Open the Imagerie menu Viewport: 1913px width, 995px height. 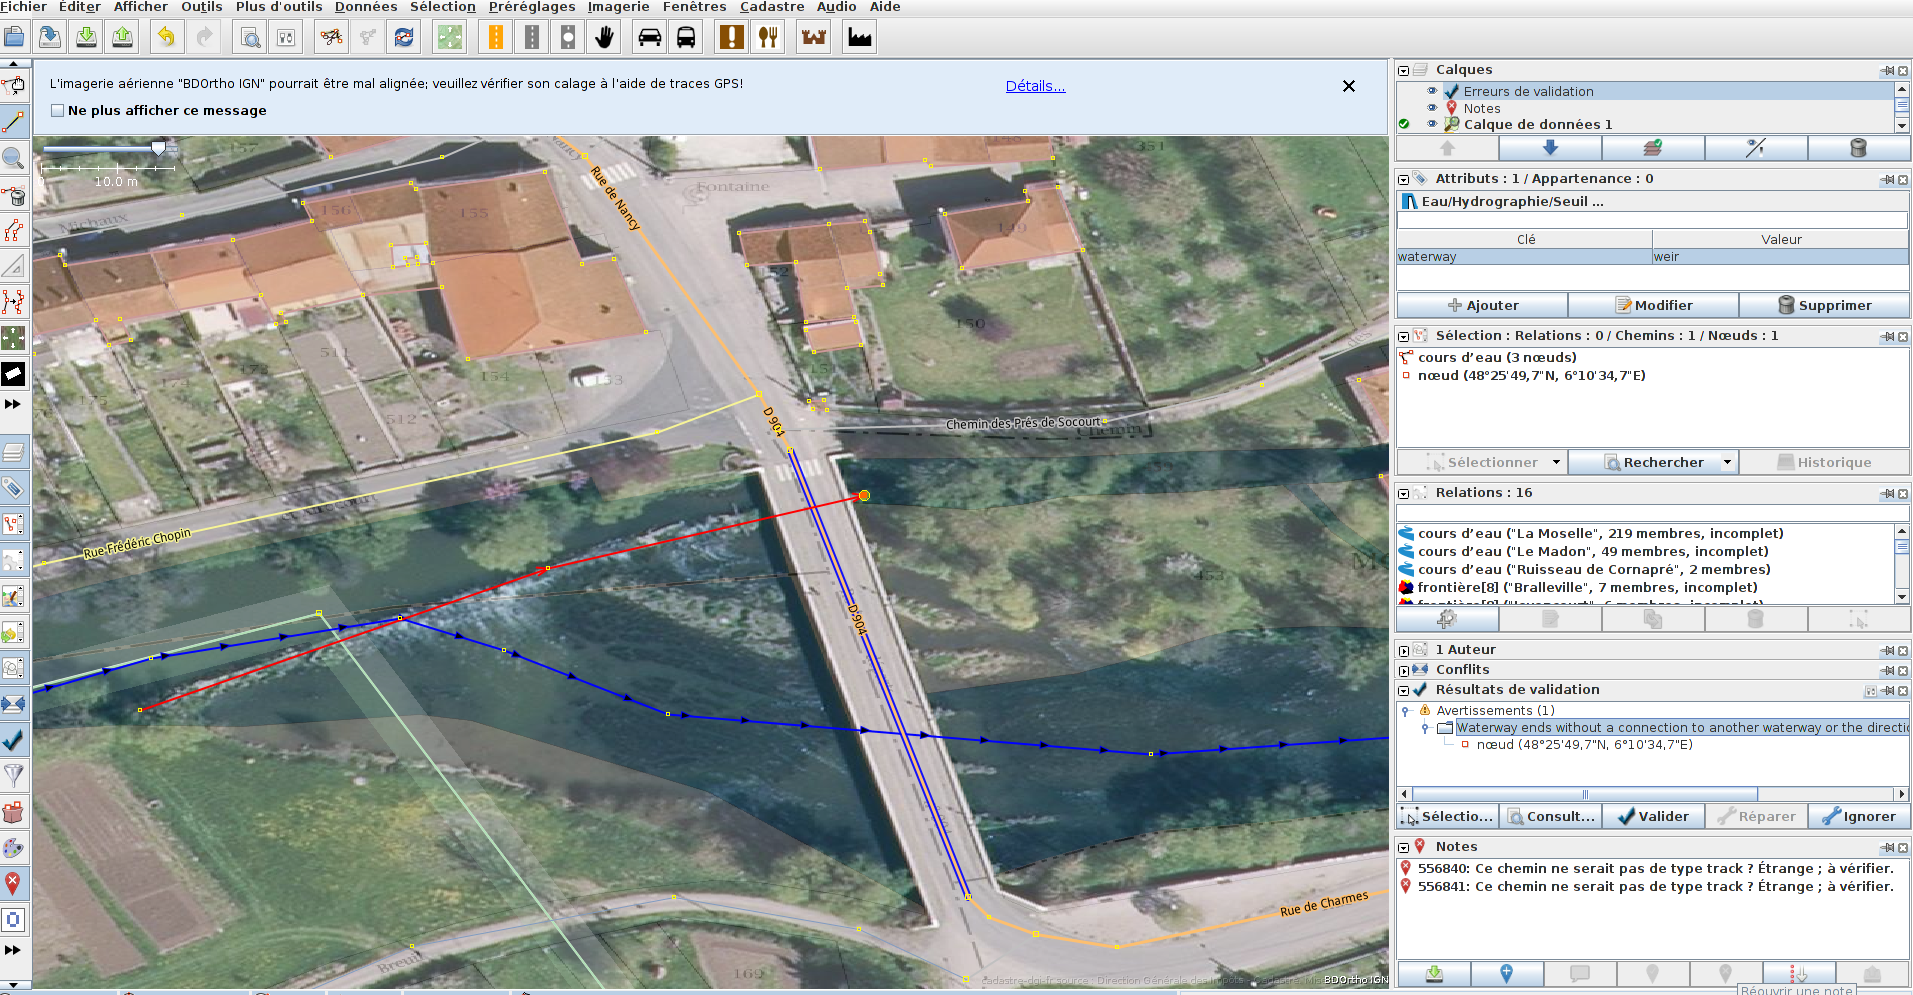coord(618,7)
